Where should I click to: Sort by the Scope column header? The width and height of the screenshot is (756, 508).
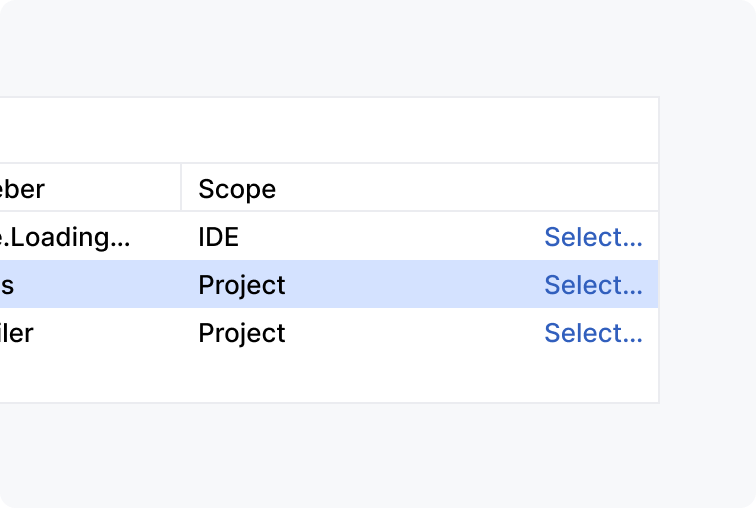click(237, 188)
